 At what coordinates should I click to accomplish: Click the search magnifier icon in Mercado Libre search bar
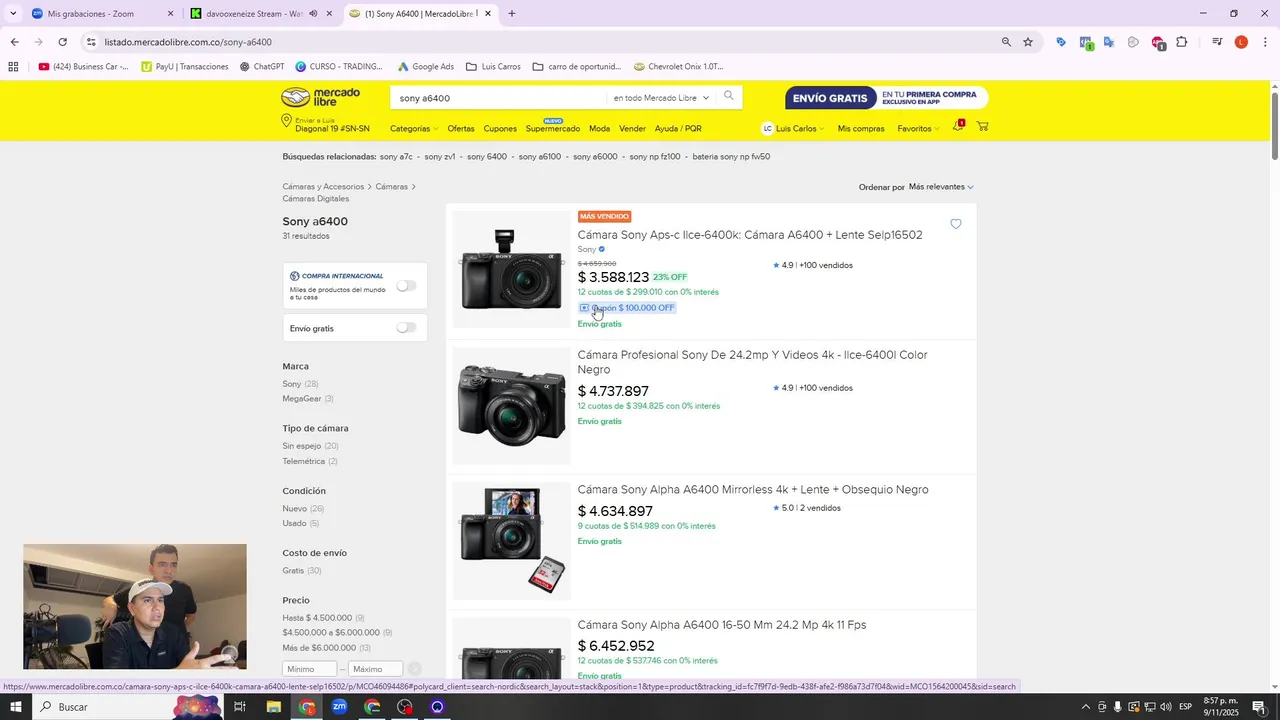pos(729,96)
